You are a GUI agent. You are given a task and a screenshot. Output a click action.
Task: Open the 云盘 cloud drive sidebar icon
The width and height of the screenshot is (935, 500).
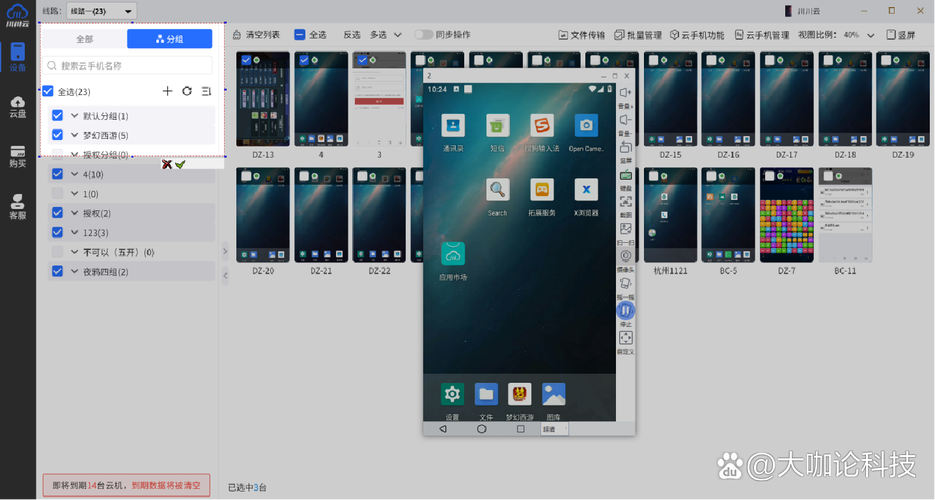[18, 106]
